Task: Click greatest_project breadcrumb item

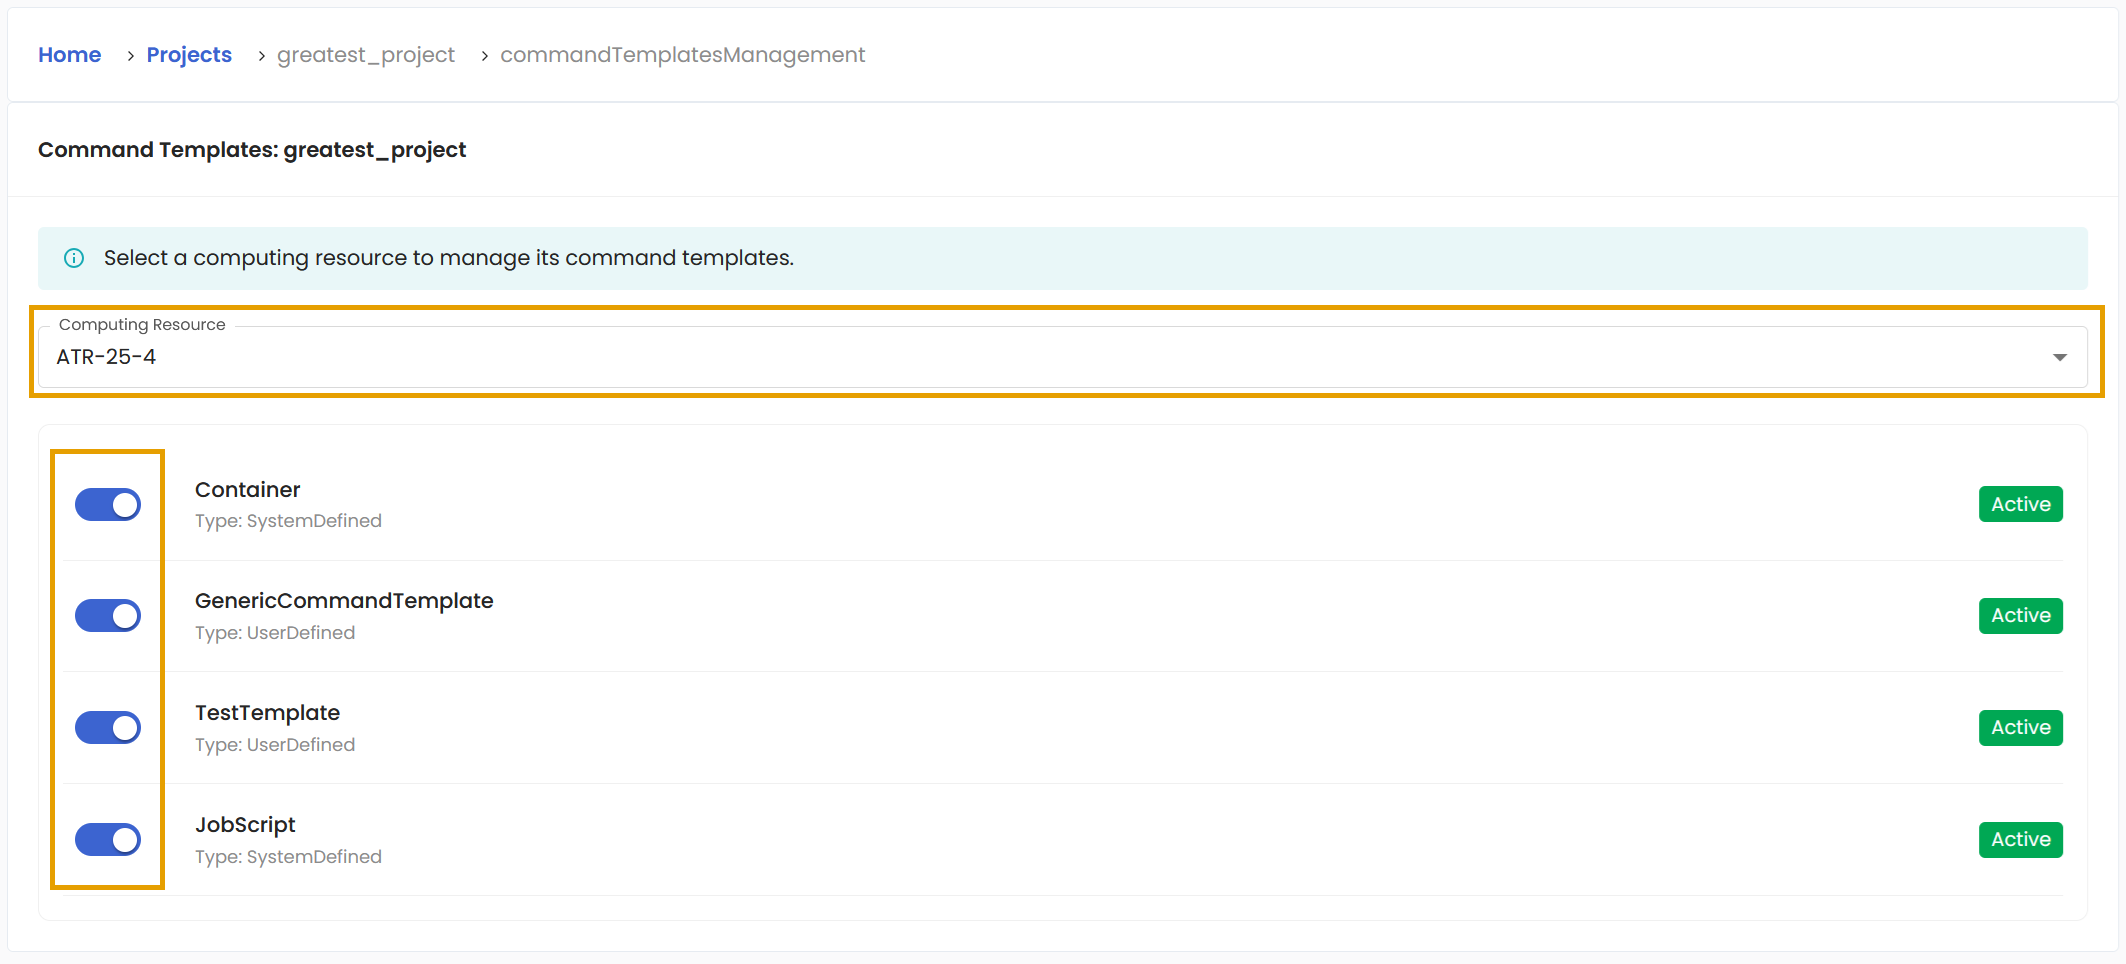Action: 366,55
